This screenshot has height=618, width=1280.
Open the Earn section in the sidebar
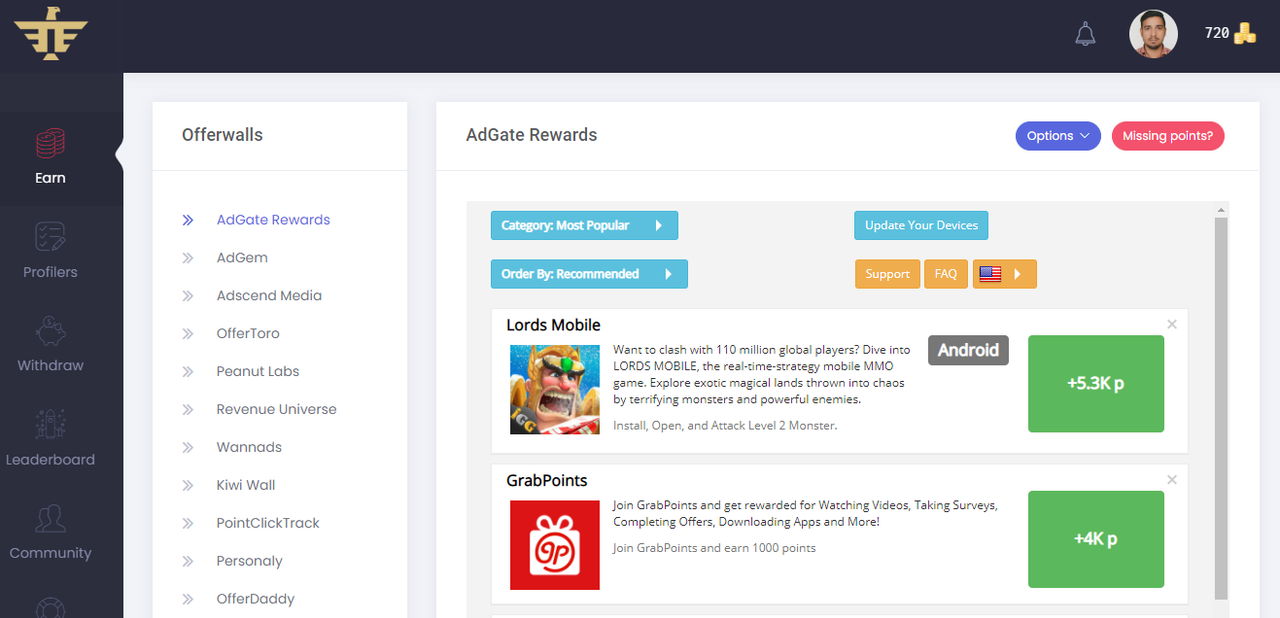(50, 157)
